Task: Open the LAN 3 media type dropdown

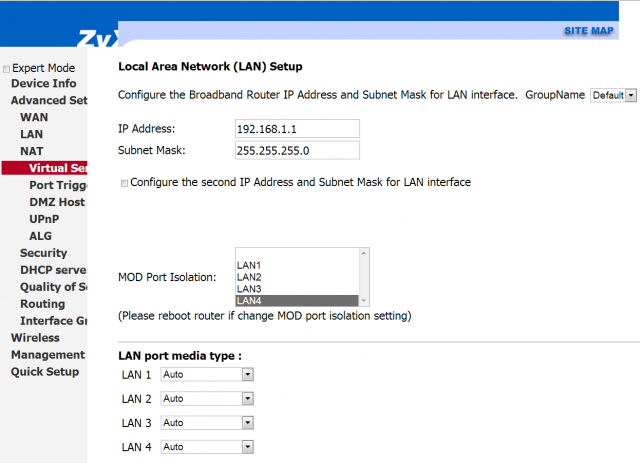Action: click(207, 423)
